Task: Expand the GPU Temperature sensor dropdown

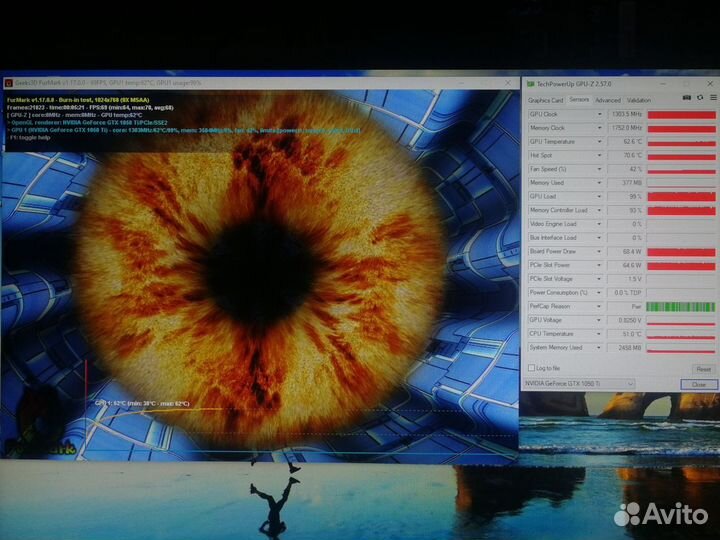Action: click(x=599, y=142)
